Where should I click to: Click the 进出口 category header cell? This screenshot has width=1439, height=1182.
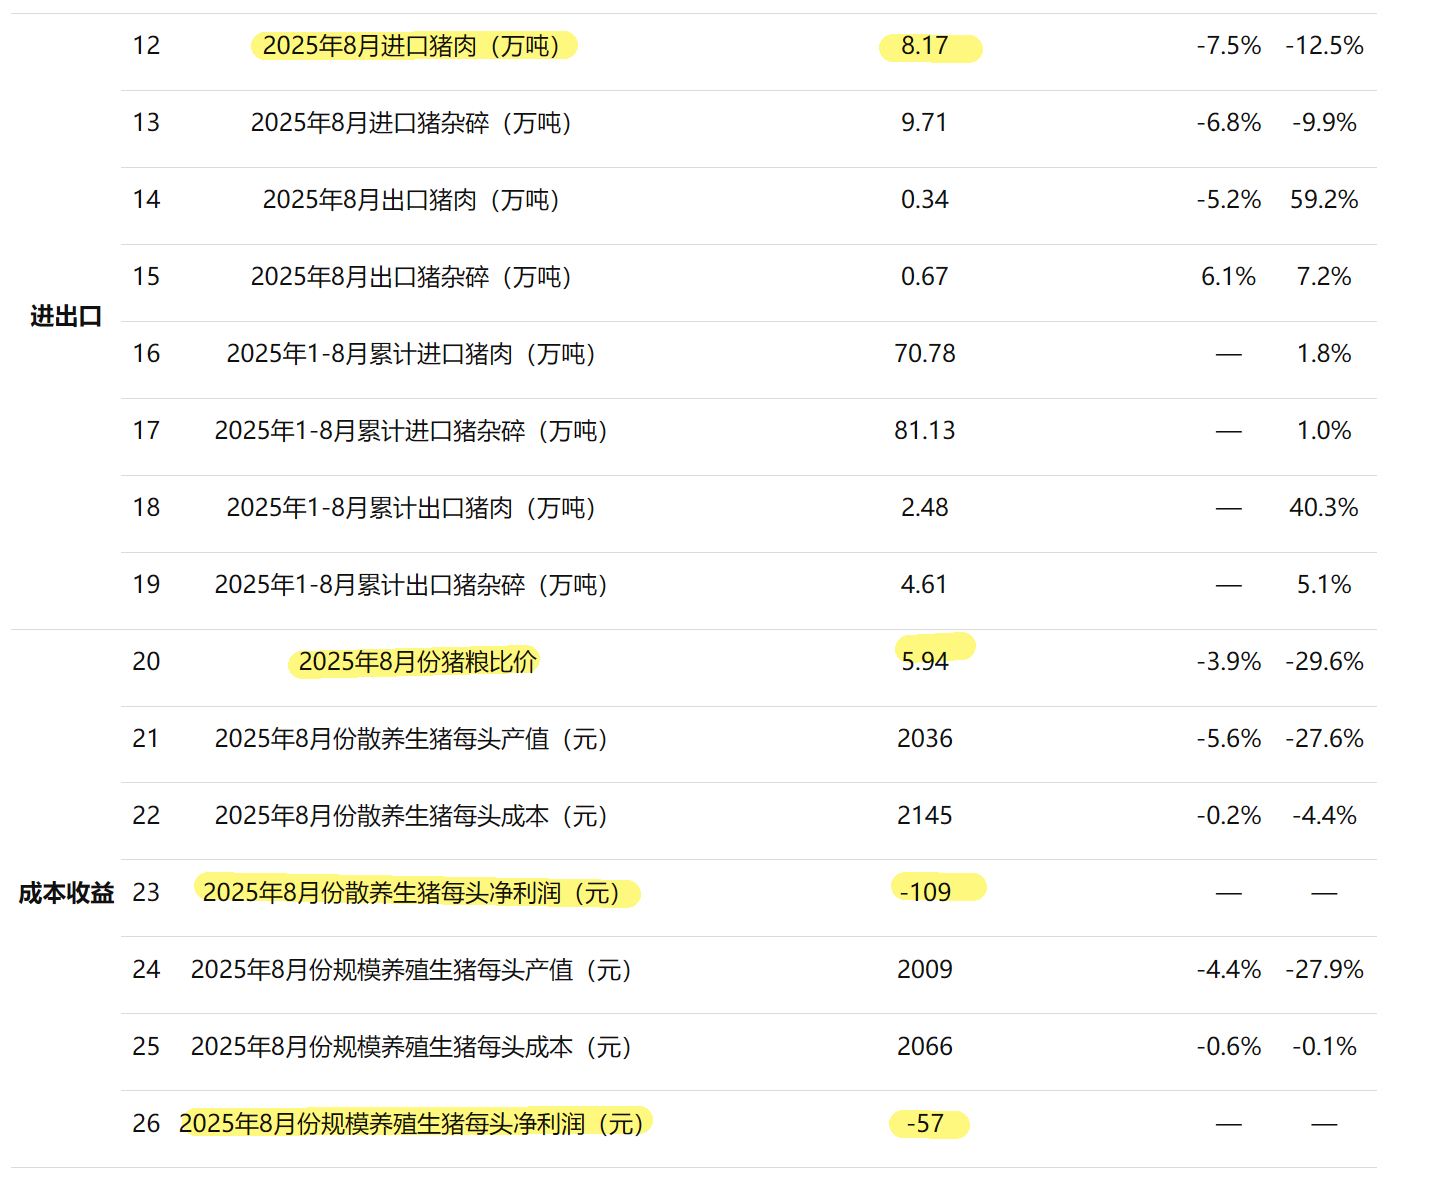pyautogui.click(x=66, y=316)
